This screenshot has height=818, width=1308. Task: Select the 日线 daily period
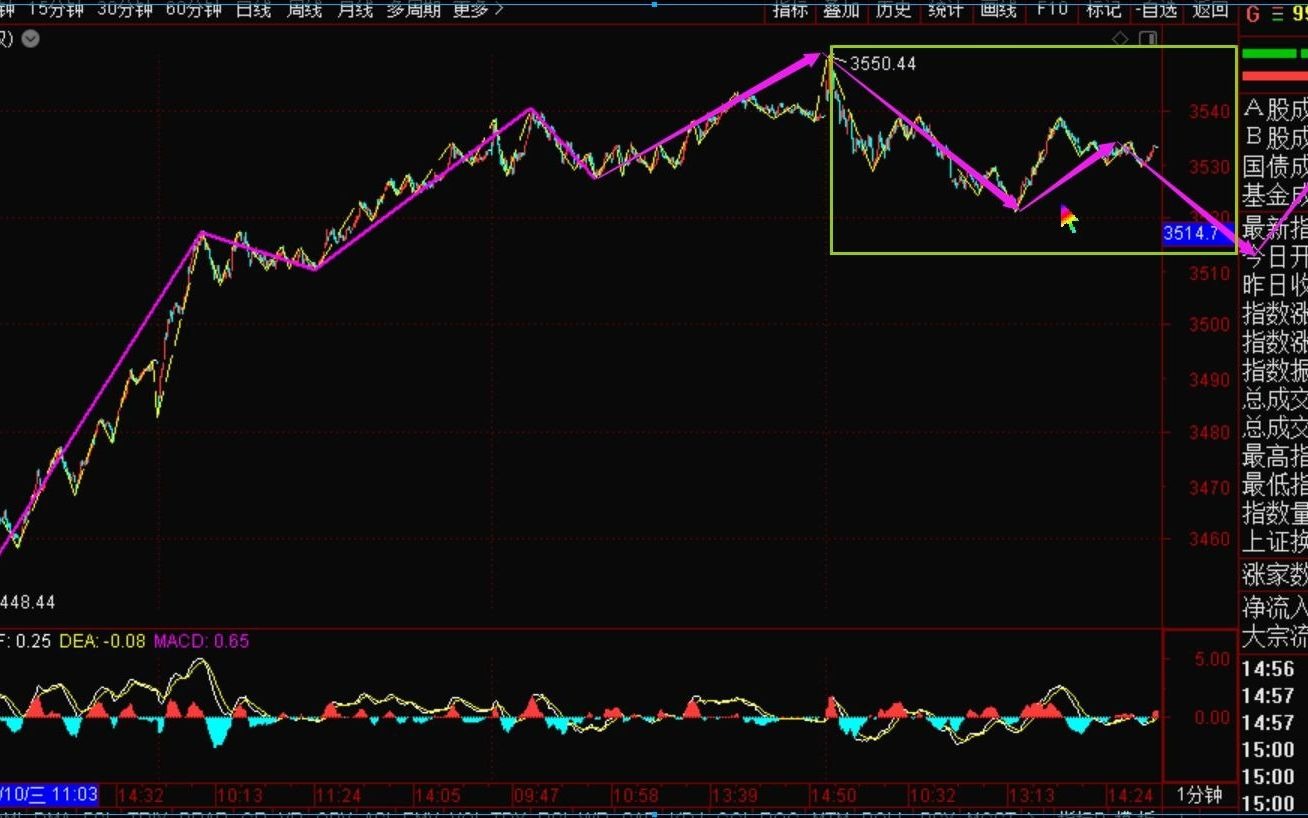coord(254,9)
